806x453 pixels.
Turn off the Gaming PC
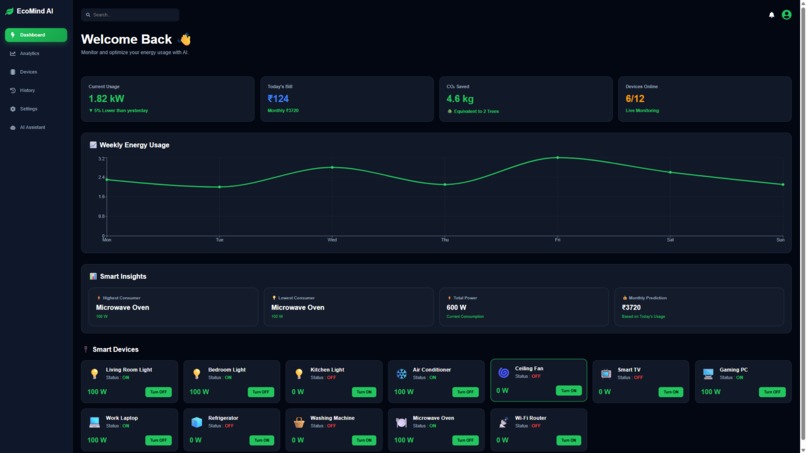tap(772, 392)
